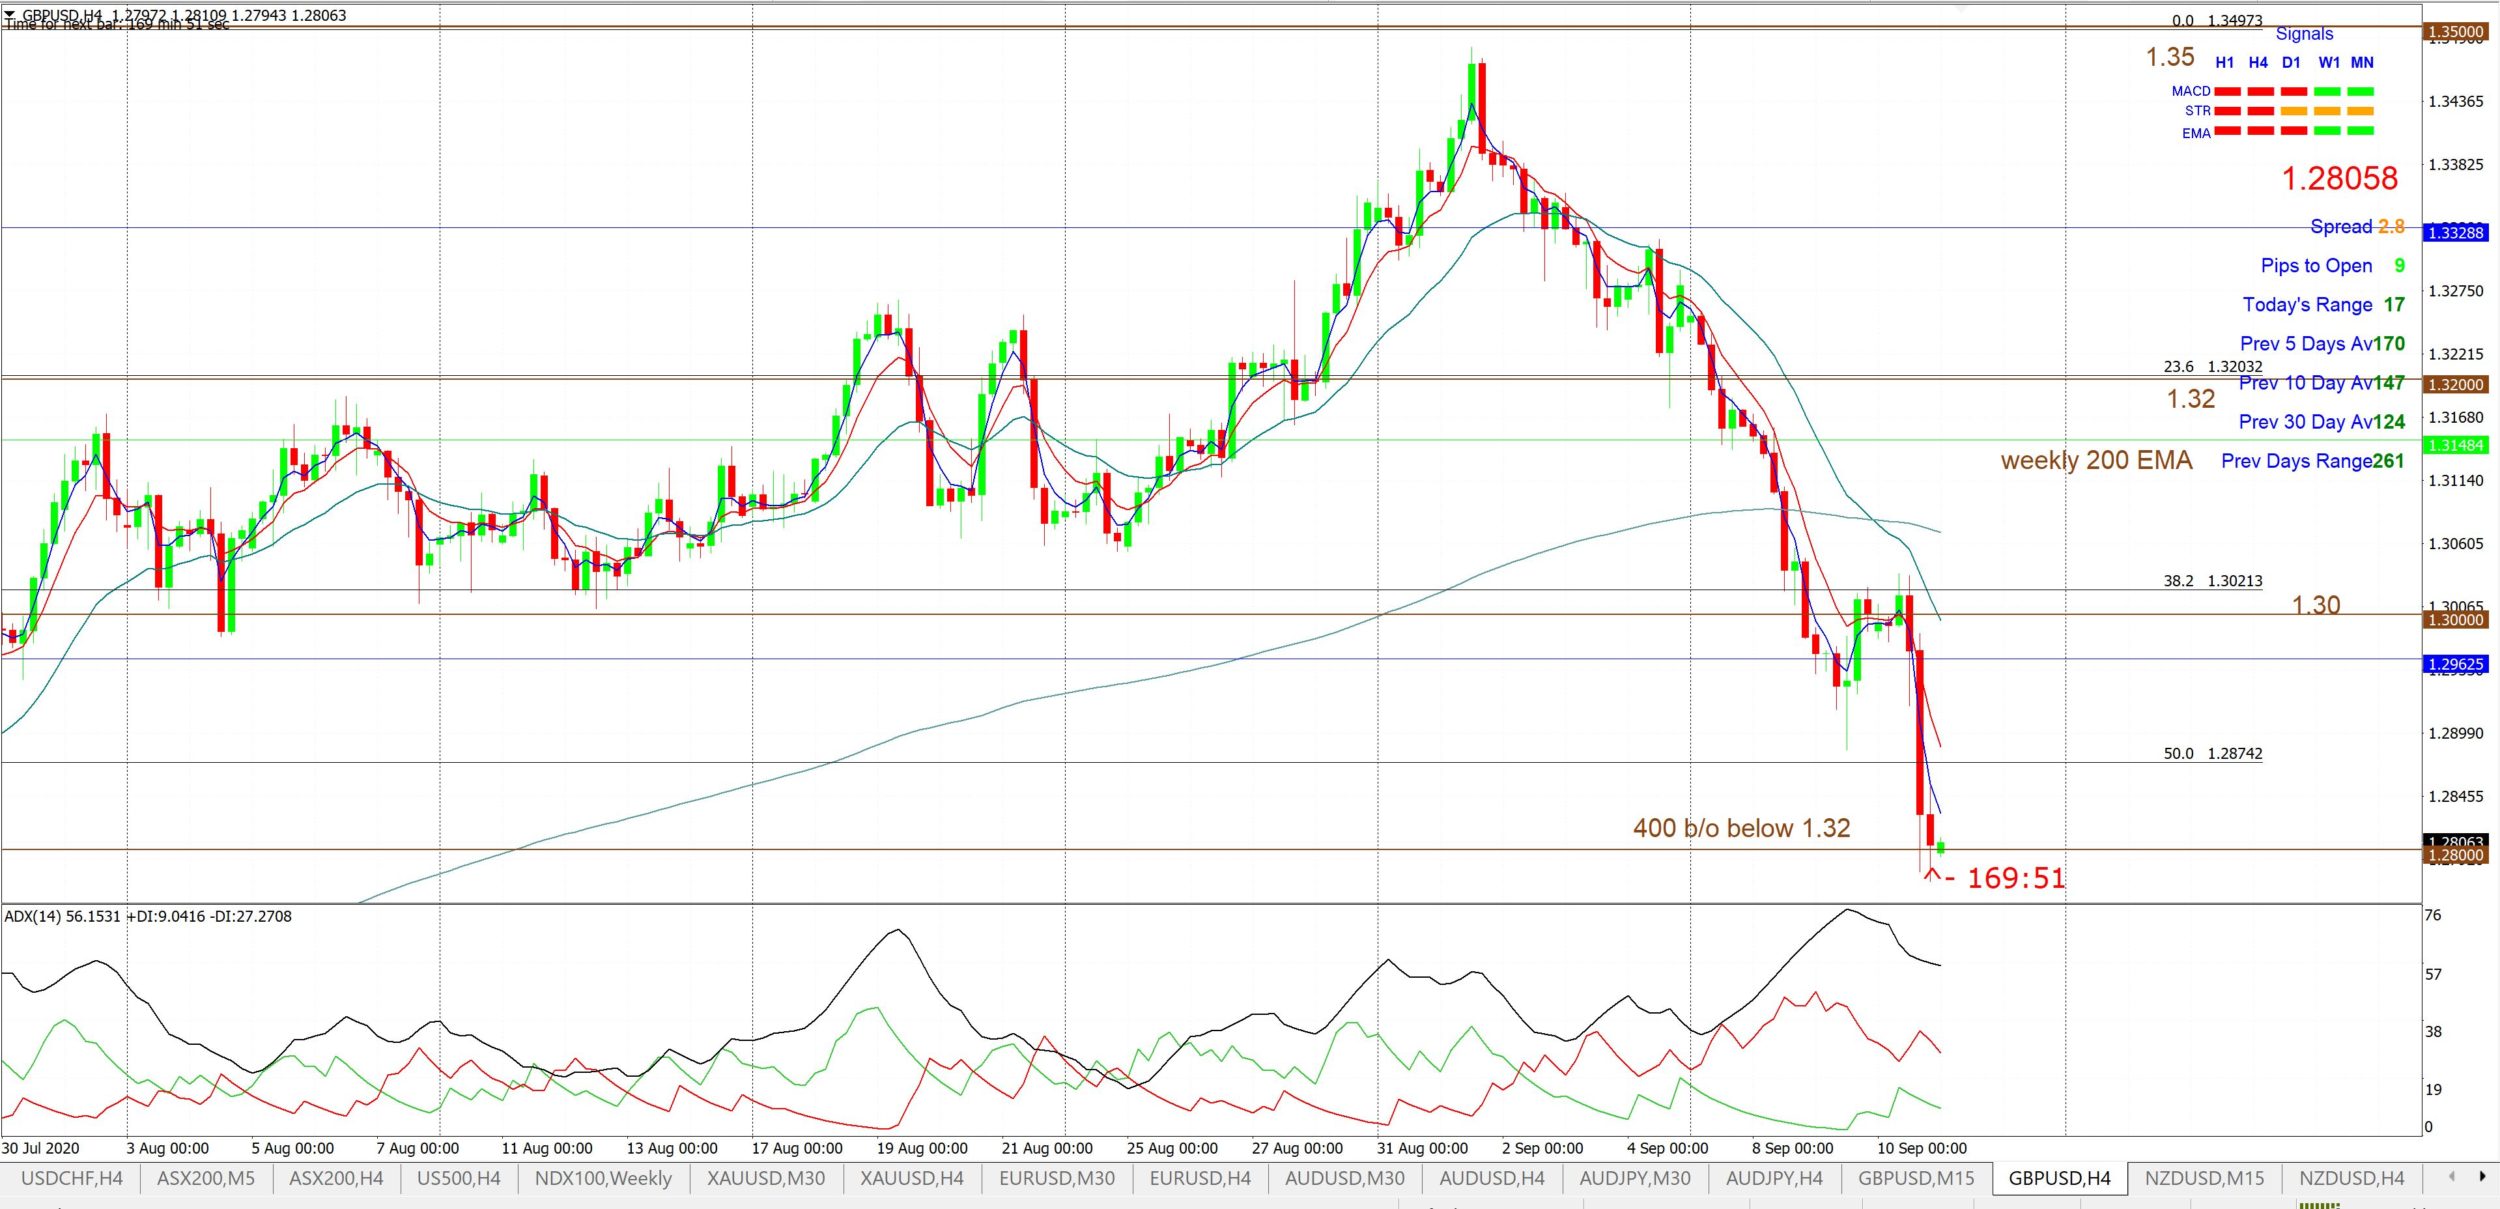Select the Fibonacci '23.6 1.32032' label
The image size is (2500, 1209).
[2212, 367]
